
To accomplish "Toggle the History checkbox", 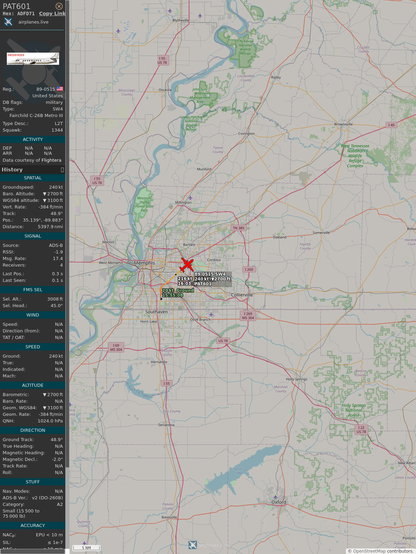I will (62, 170).
